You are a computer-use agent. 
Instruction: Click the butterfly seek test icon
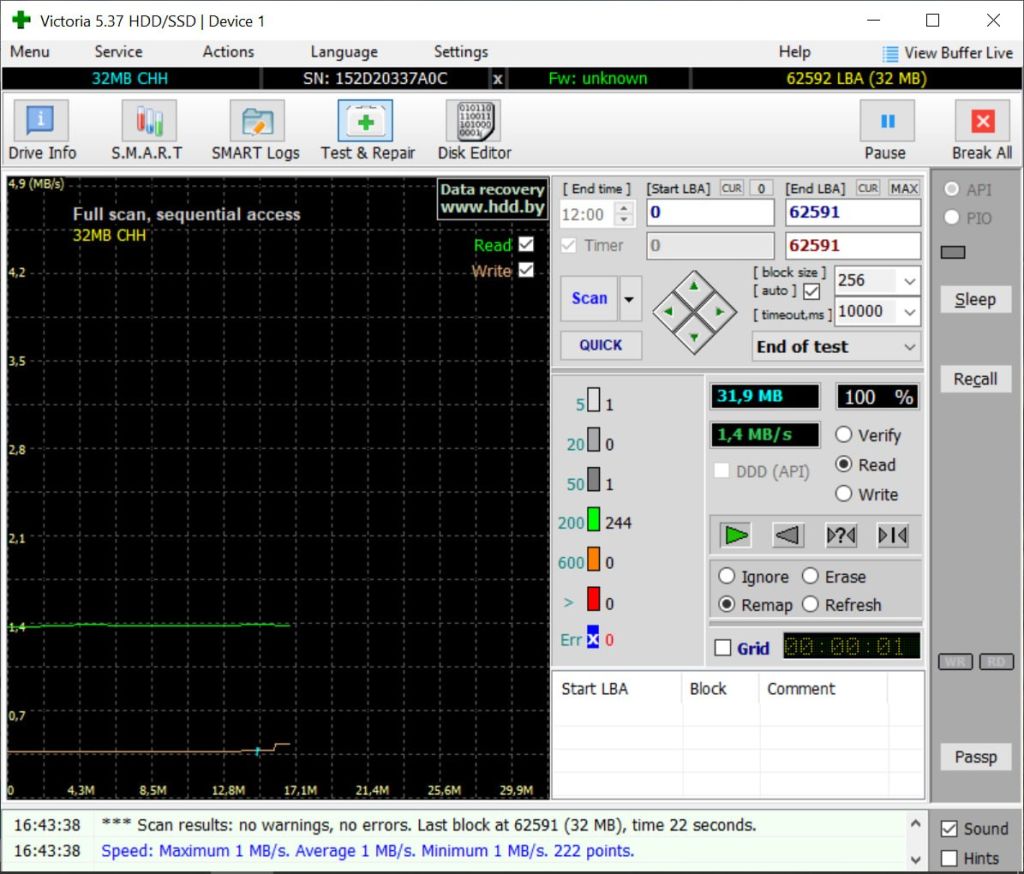coord(893,536)
